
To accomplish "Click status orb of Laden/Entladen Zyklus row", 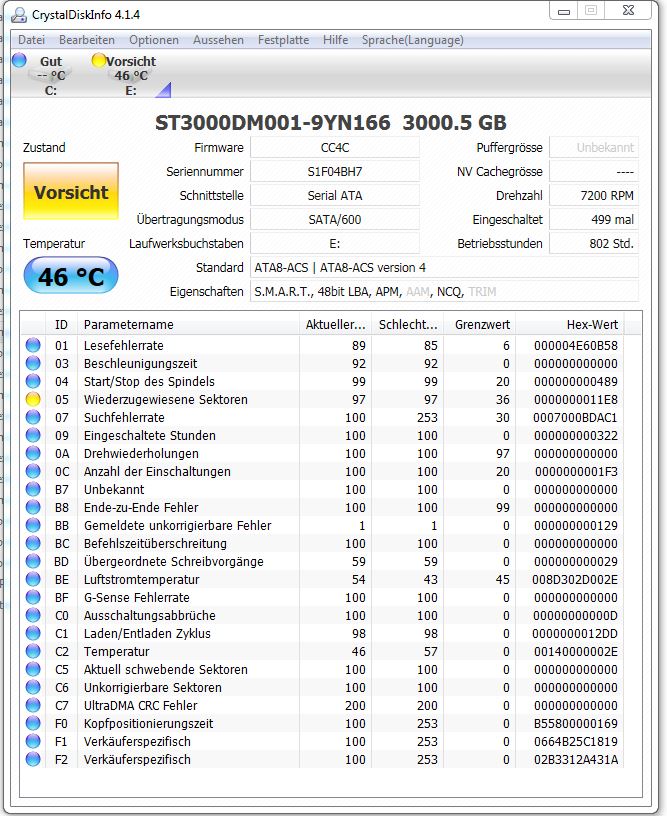I will [x=33, y=633].
